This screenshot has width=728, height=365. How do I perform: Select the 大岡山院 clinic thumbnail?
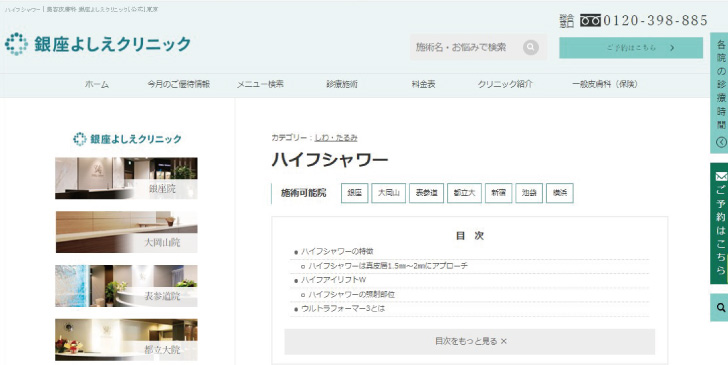[126, 232]
